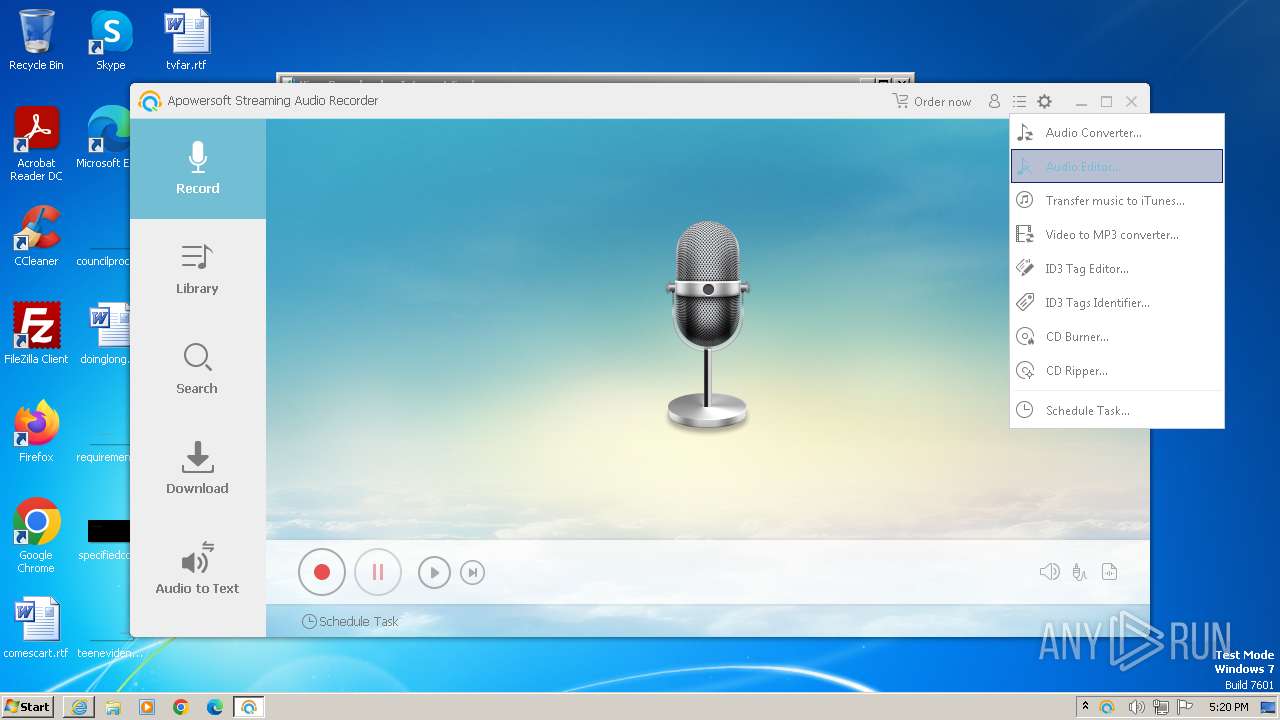
Task: Select Audio Converter... from the menu
Action: click(1117, 133)
